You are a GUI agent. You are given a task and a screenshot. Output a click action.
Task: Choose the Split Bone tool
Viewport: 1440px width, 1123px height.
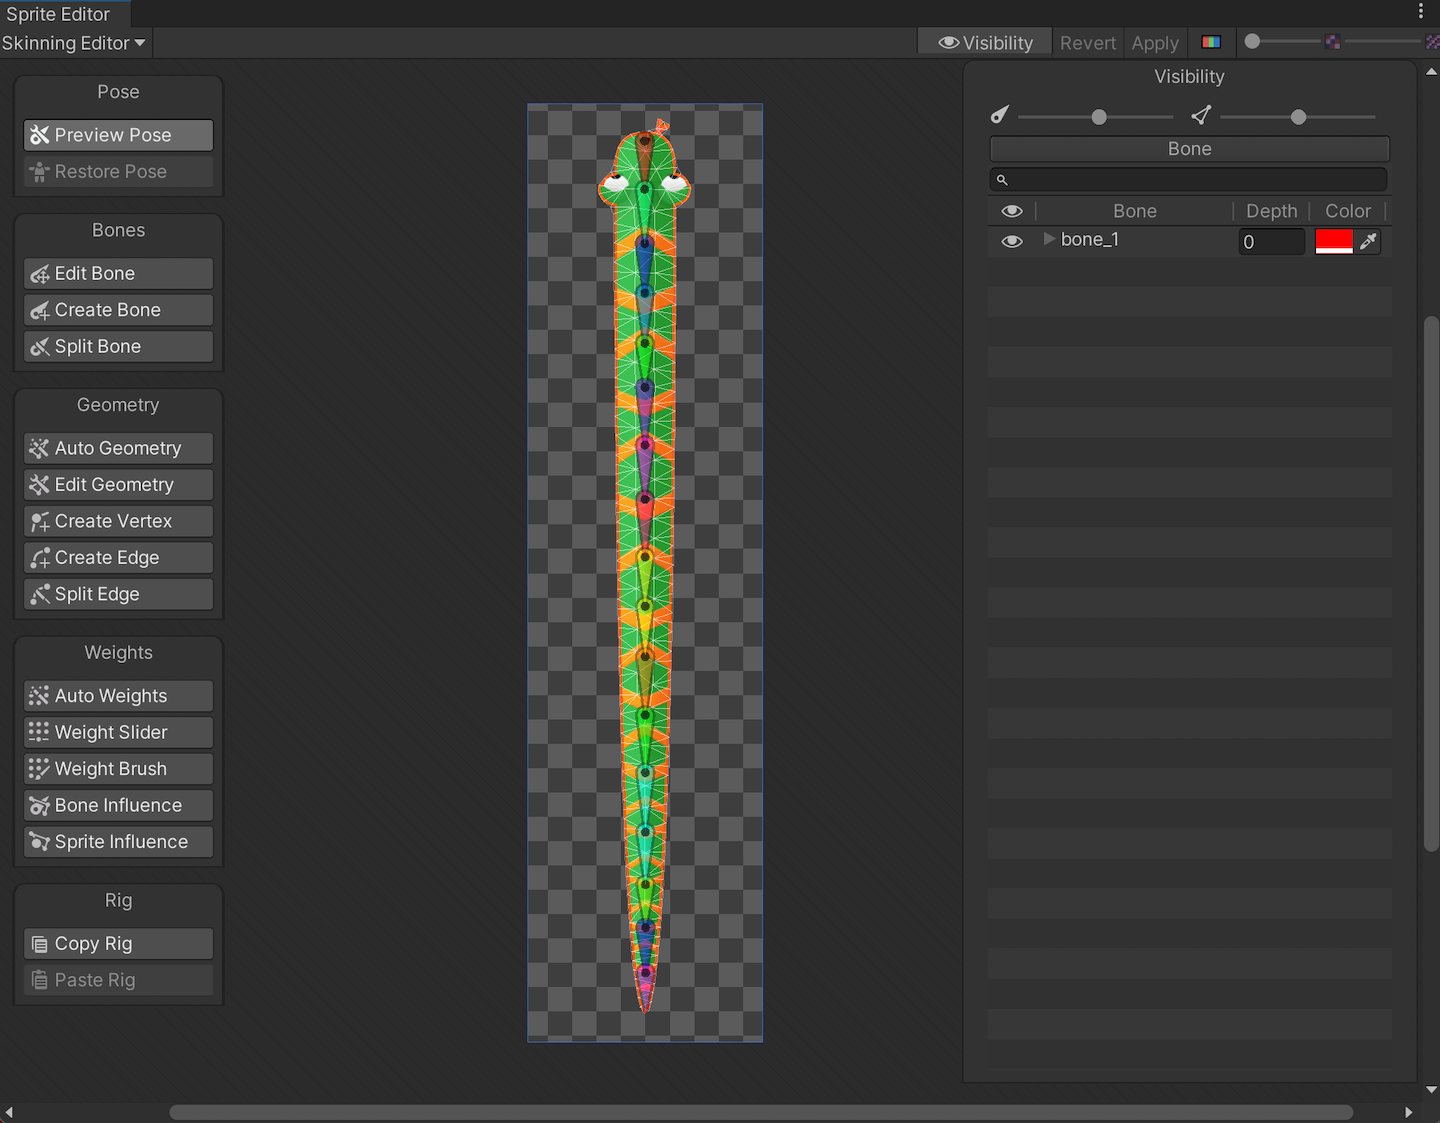(118, 347)
